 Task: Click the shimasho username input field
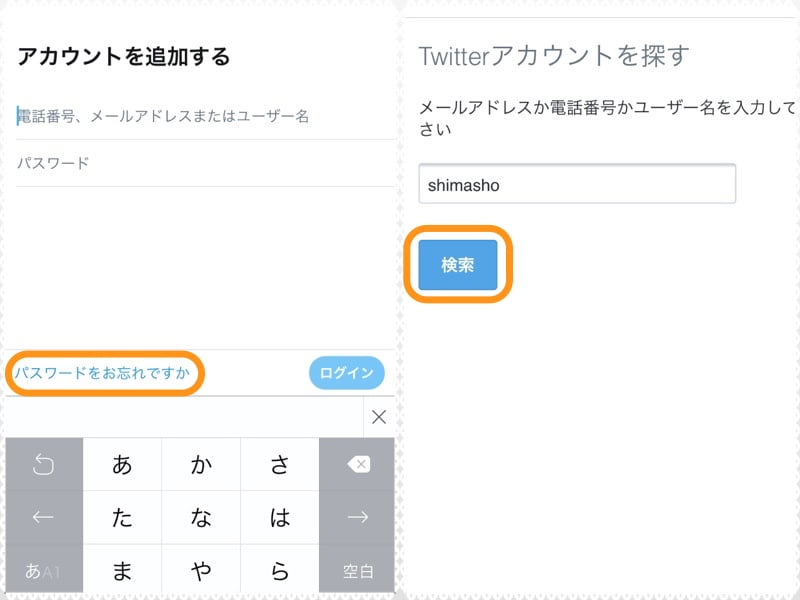pyautogui.click(x=577, y=183)
